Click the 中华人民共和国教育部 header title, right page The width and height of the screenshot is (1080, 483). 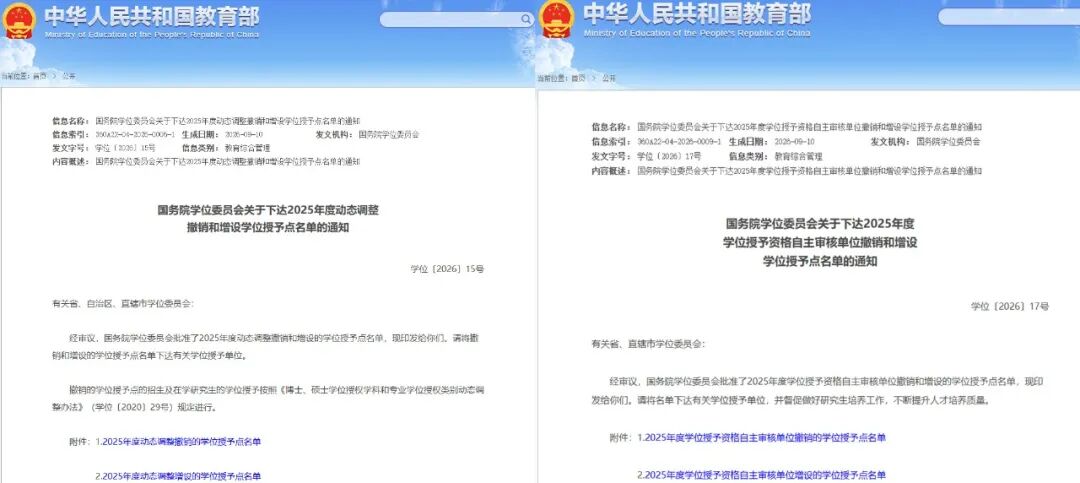697,13
